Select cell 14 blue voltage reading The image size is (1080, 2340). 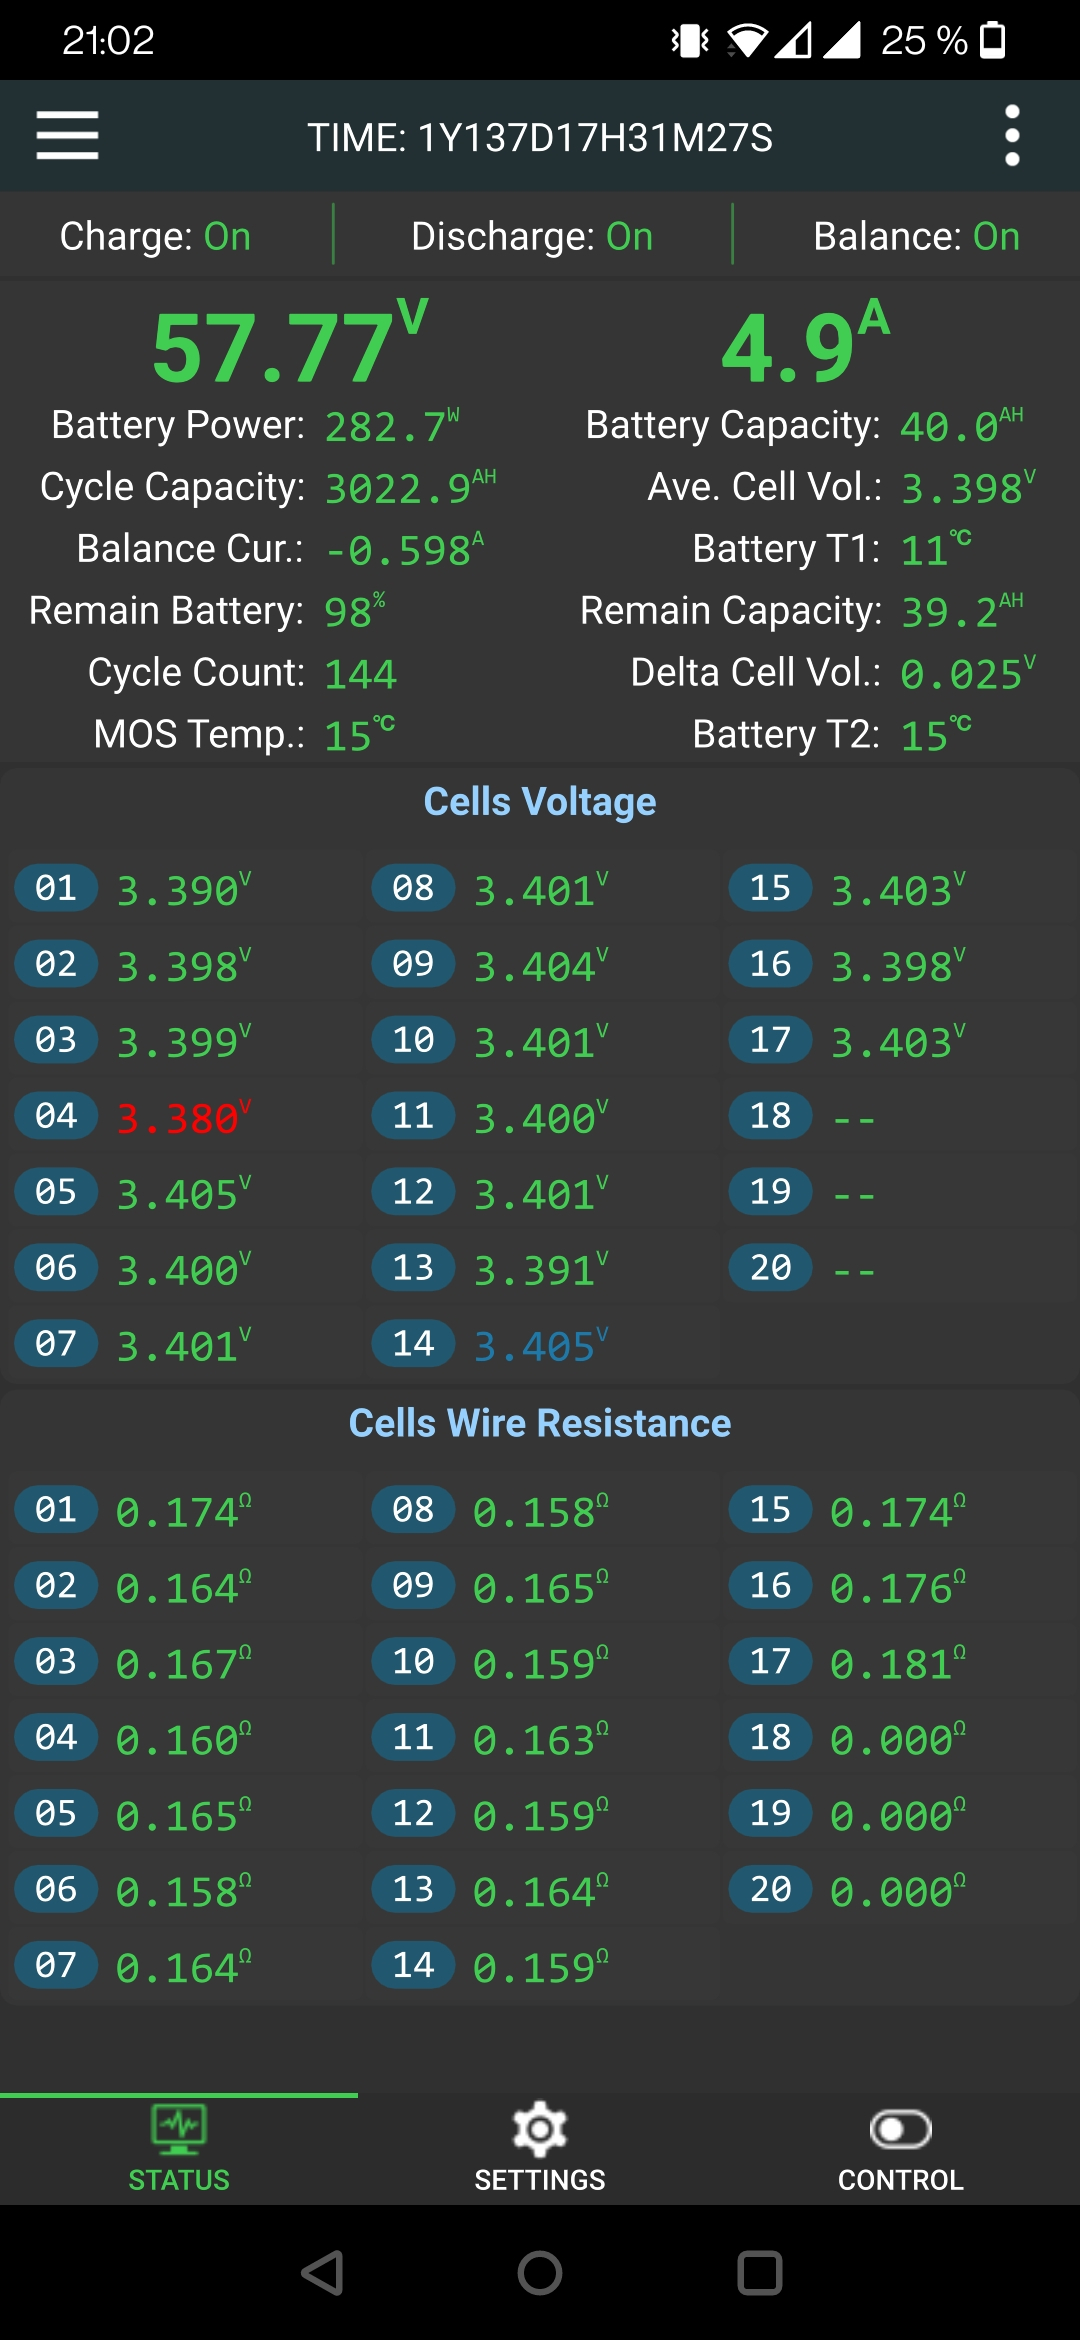539,1346
